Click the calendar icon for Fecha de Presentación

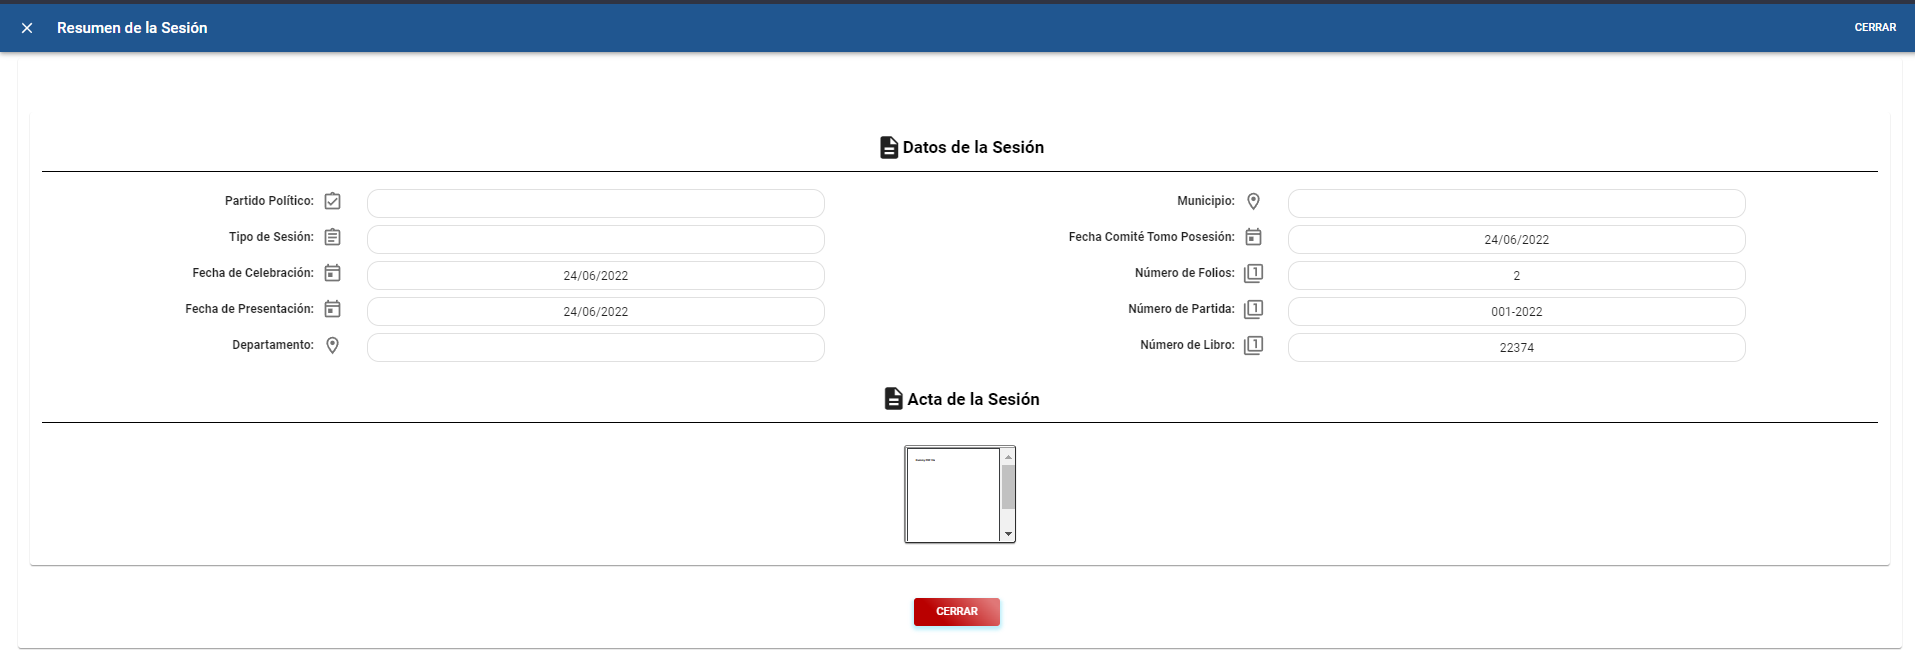coord(333,309)
